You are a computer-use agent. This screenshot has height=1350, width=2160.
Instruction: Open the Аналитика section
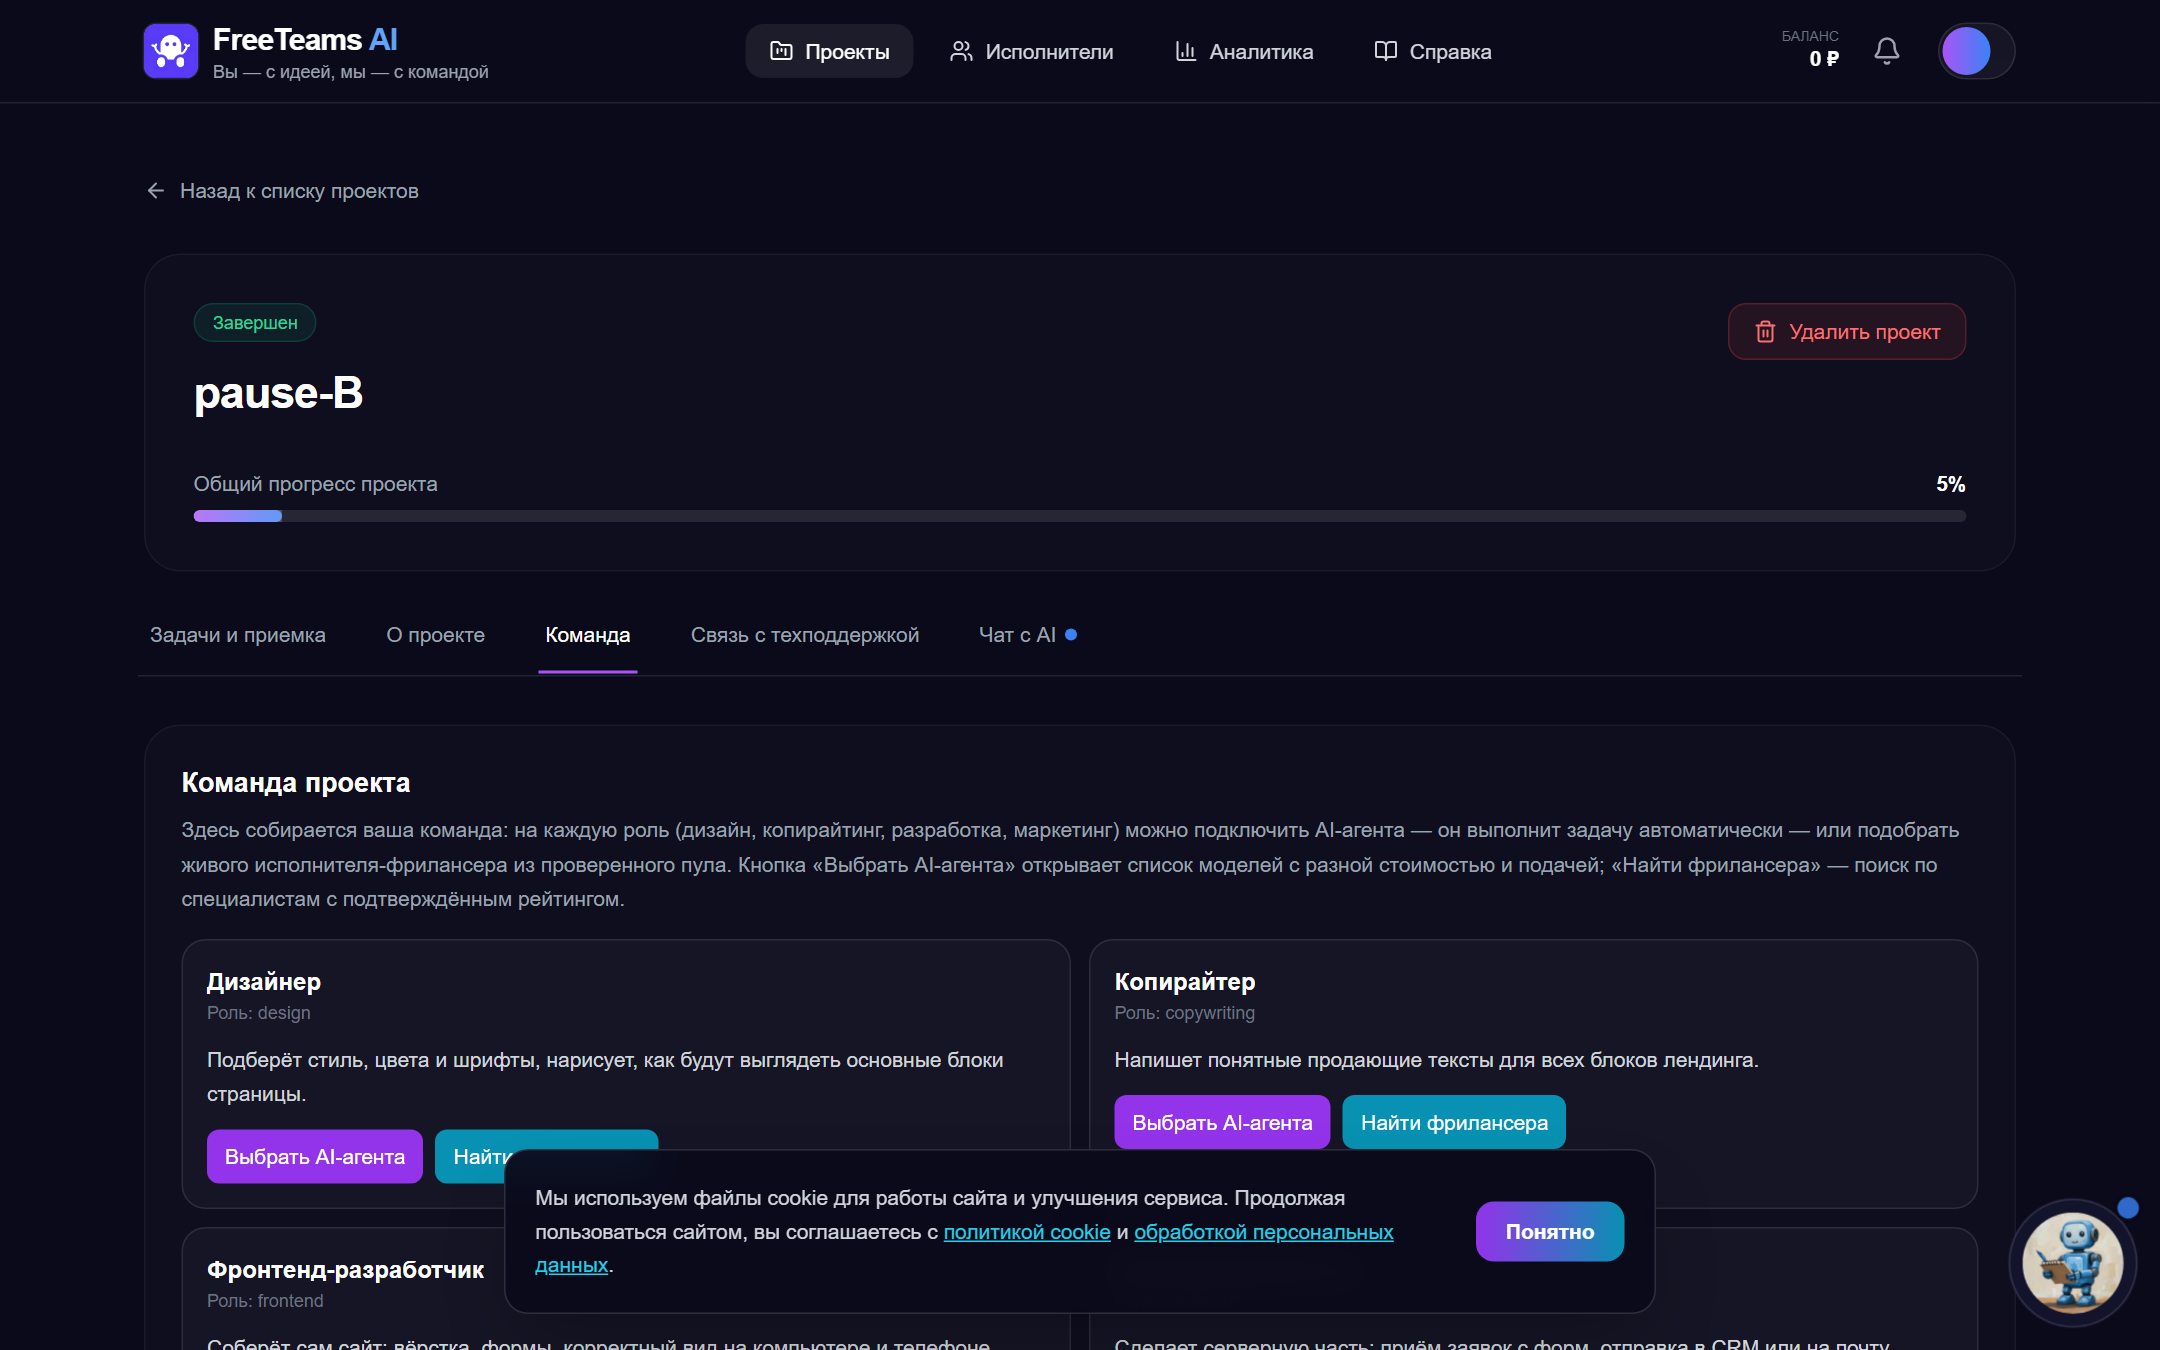coord(1244,51)
